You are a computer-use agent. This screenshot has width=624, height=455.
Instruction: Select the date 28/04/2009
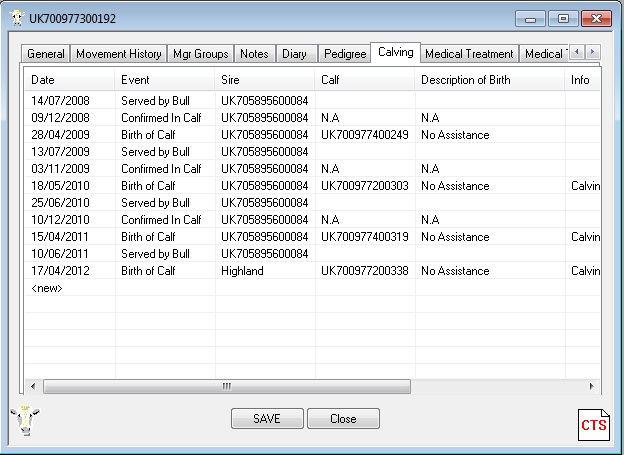(60, 135)
